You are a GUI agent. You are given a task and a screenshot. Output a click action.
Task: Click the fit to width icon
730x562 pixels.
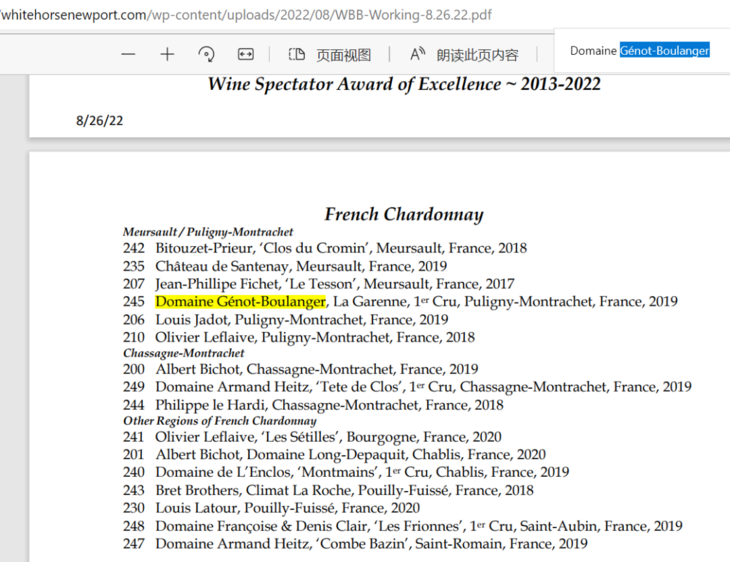point(245,54)
